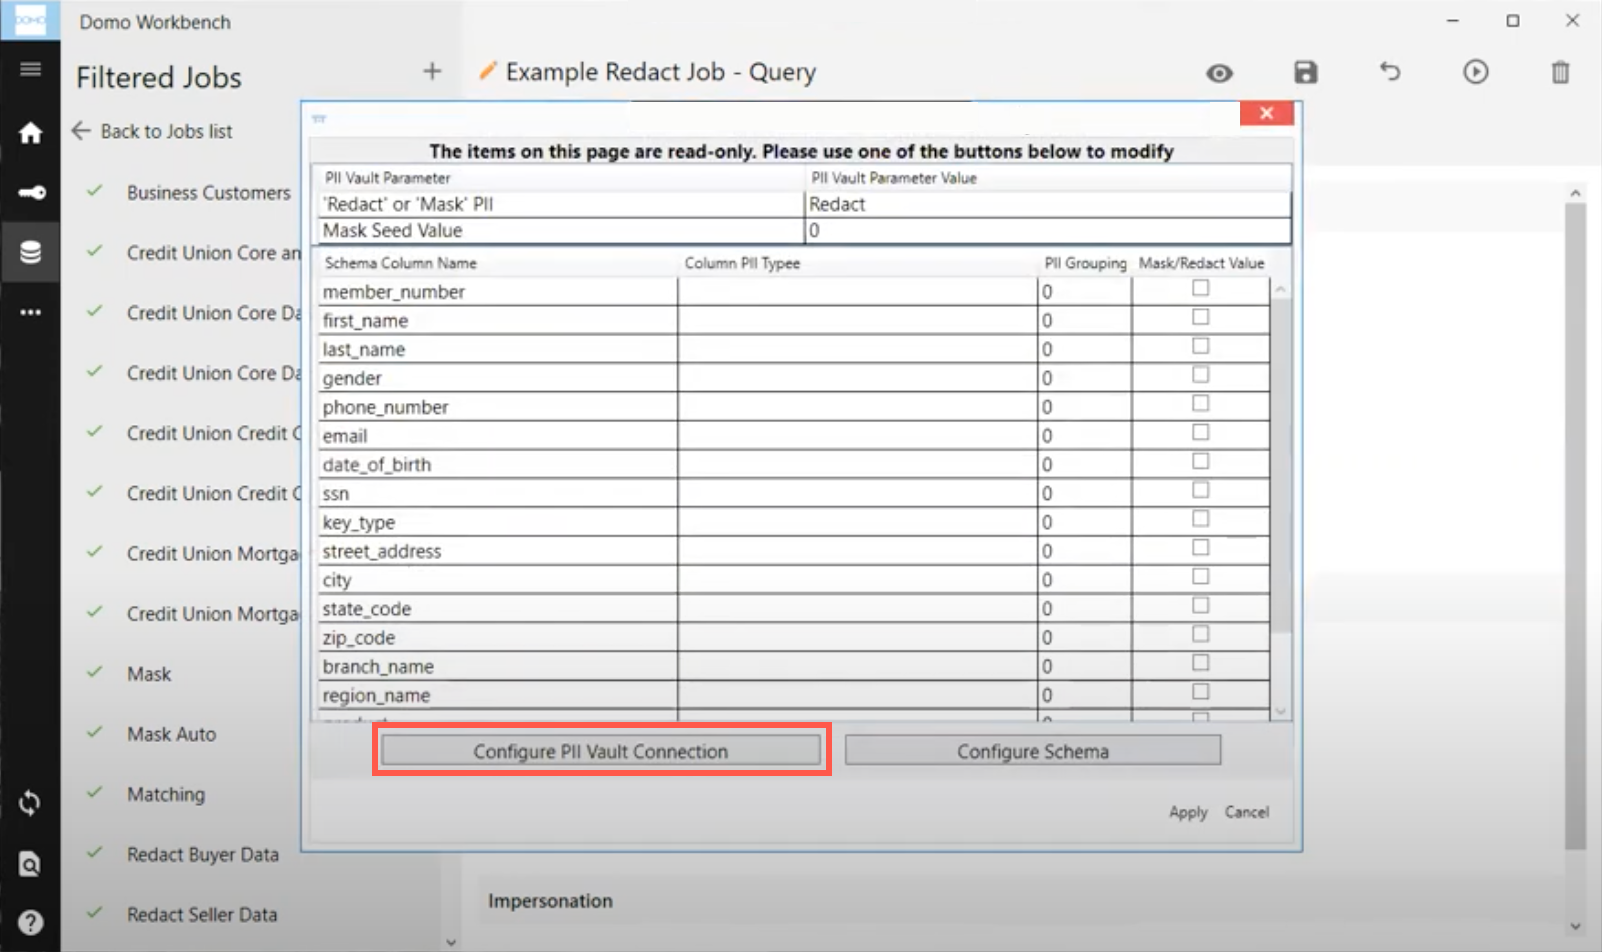
Task: Save the job using floppy disk icon
Action: tap(1305, 72)
